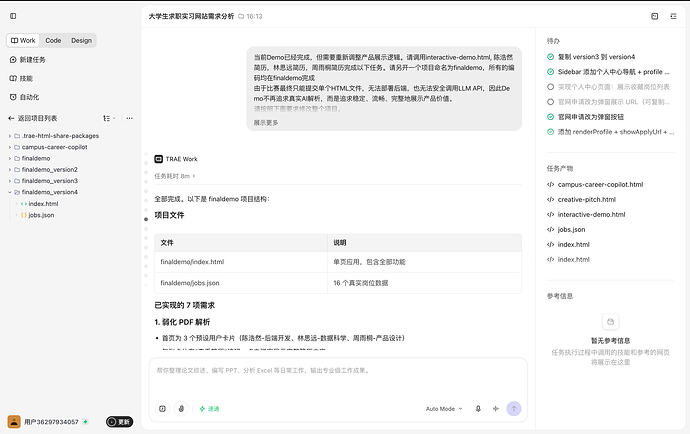This screenshot has width=690, height=434.
Task: Click unchecked todo 官网申请改为弹窗展示 URL
Action: (x=613, y=102)
